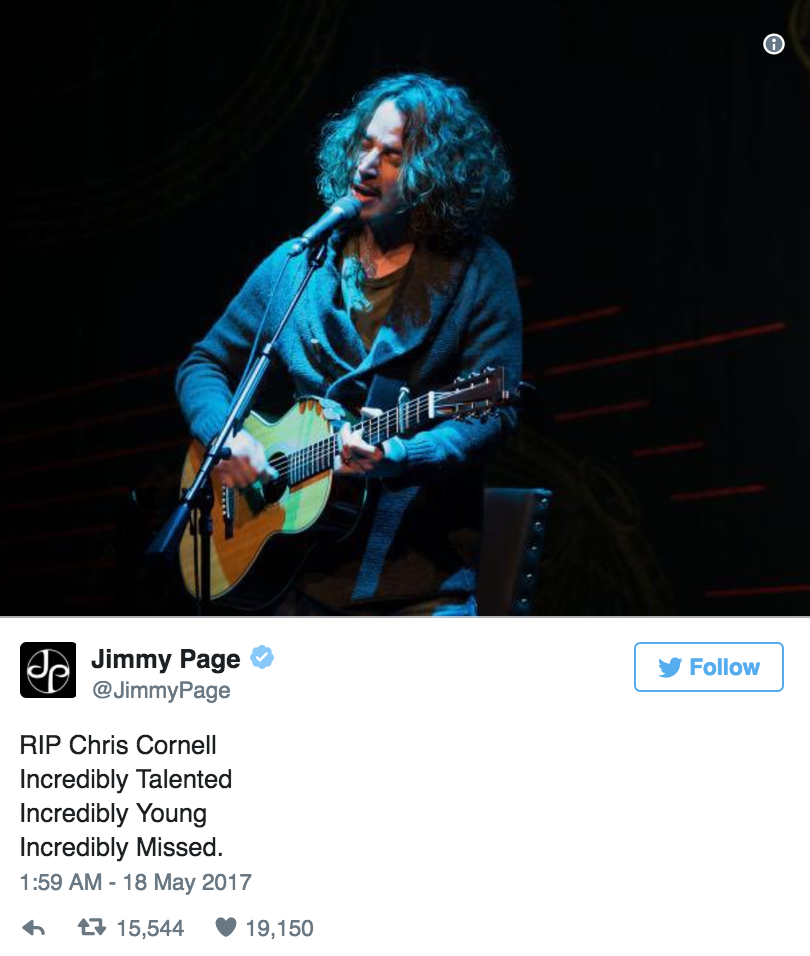Open the guitarist concert photo

[405, 308]
